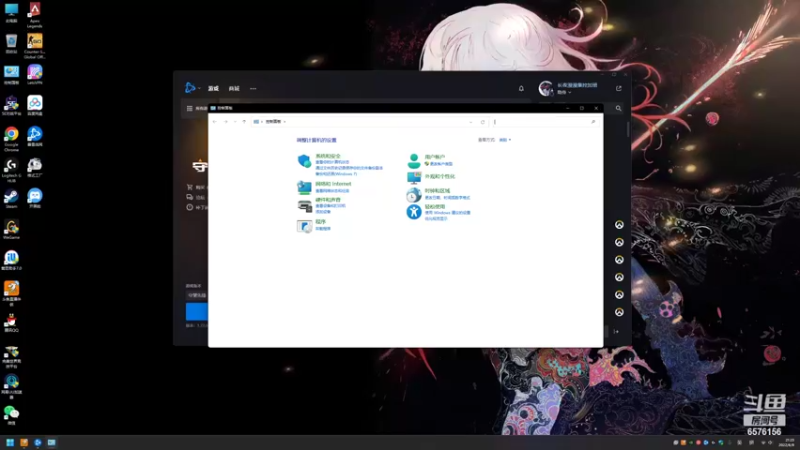Click Battle.net profile avatar

(545, 88)
